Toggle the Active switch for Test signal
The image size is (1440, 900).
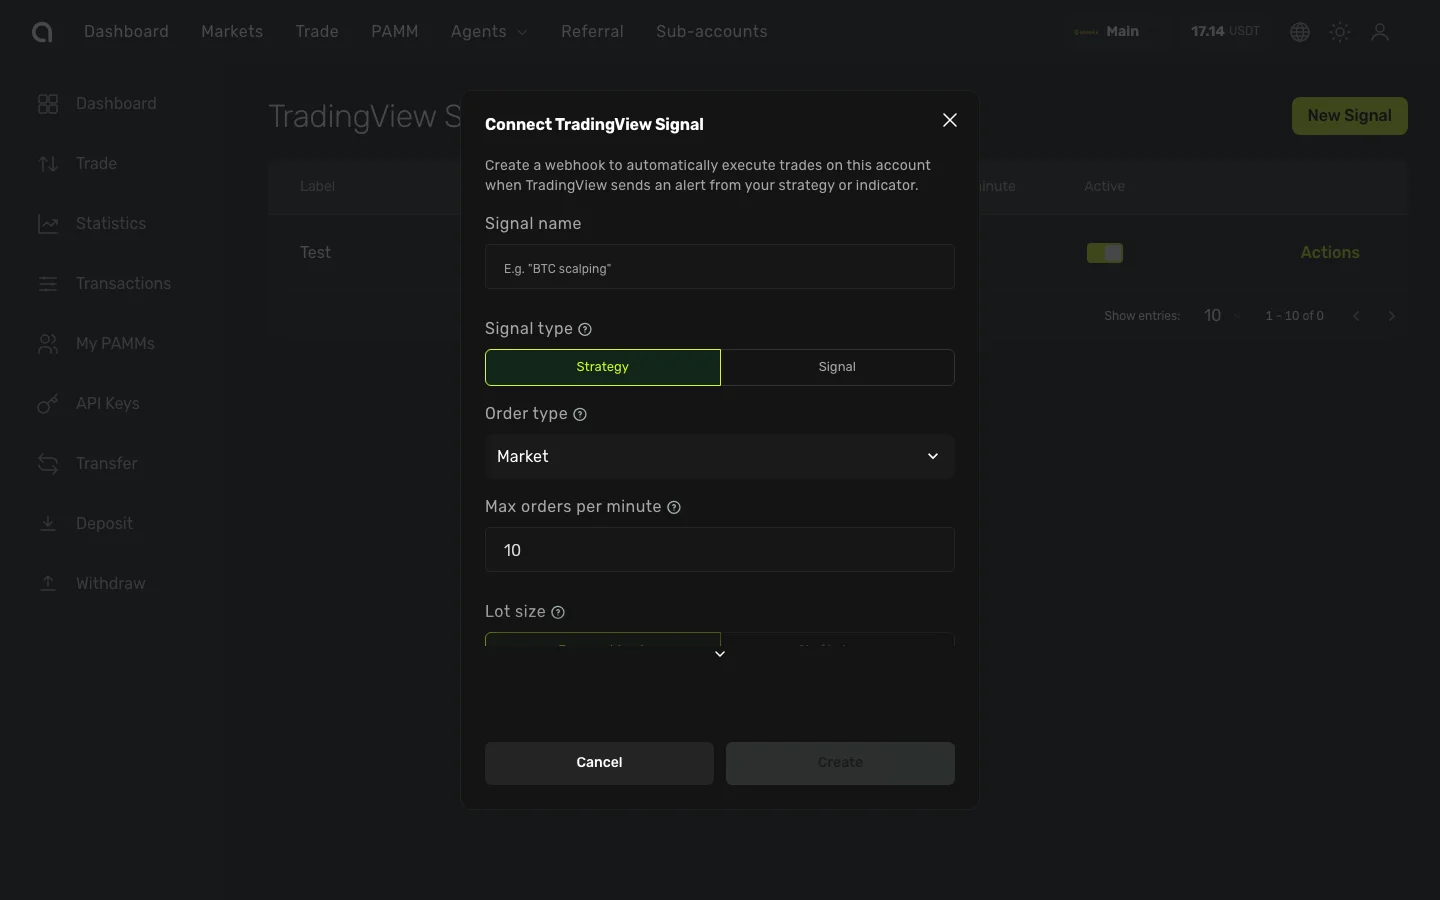pos(1105,253)
